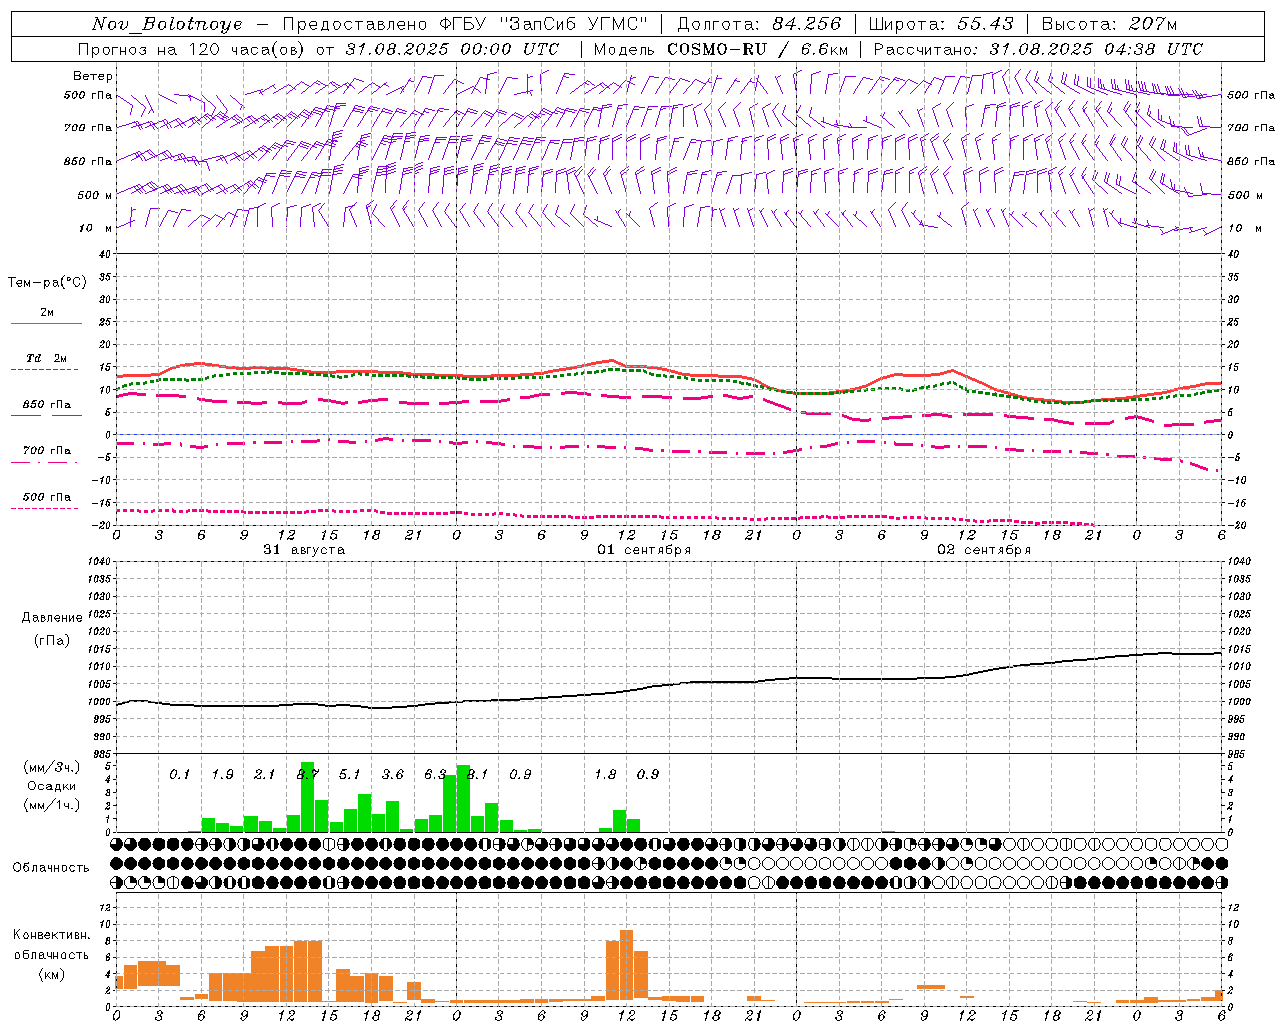Screen dimensions: 1280x1024
Task: Click the dashed line sample under Td 2м legend
Action: [x=46, y=369]
